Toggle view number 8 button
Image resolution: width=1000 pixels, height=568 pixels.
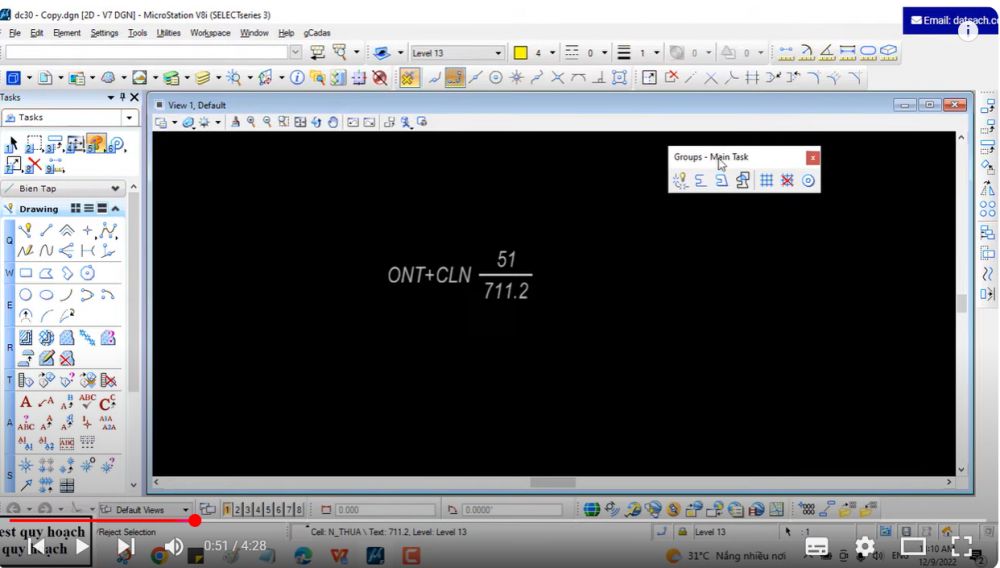click(x=297, y=510)
